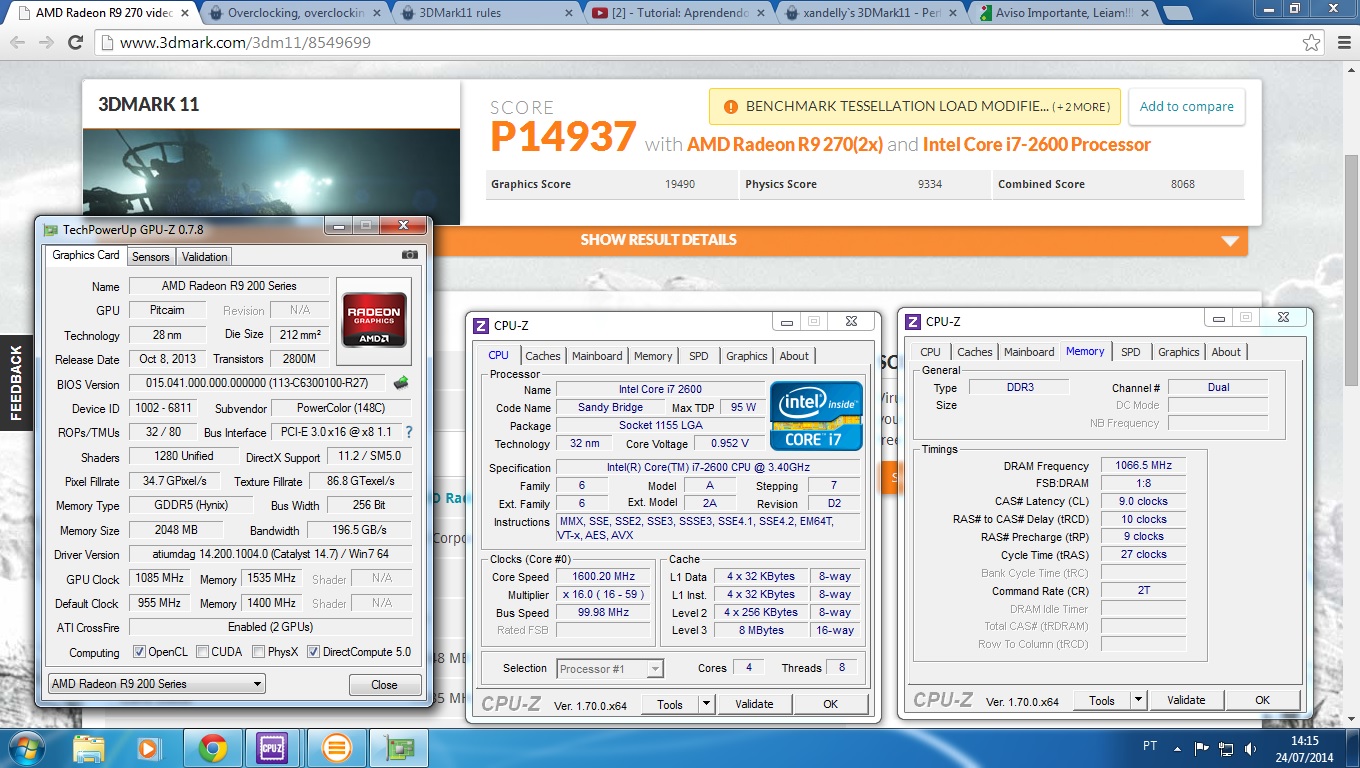Click Add to compare button

tap(1186, 107)
